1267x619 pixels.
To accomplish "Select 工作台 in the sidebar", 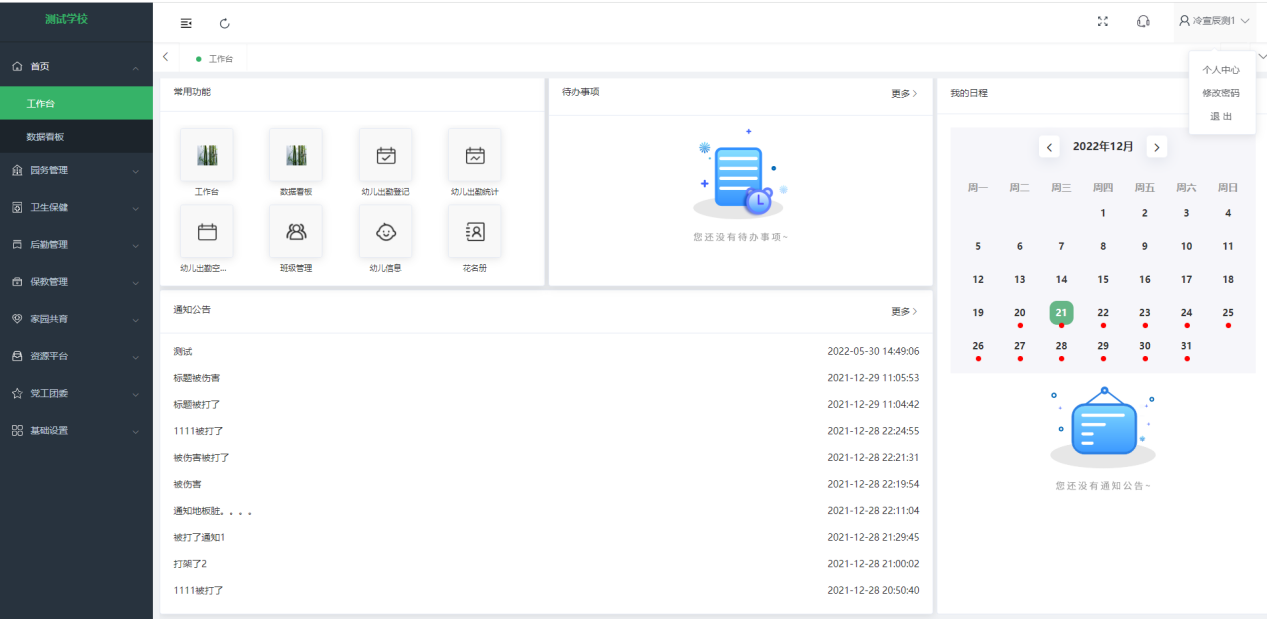I will click(76, 103).
